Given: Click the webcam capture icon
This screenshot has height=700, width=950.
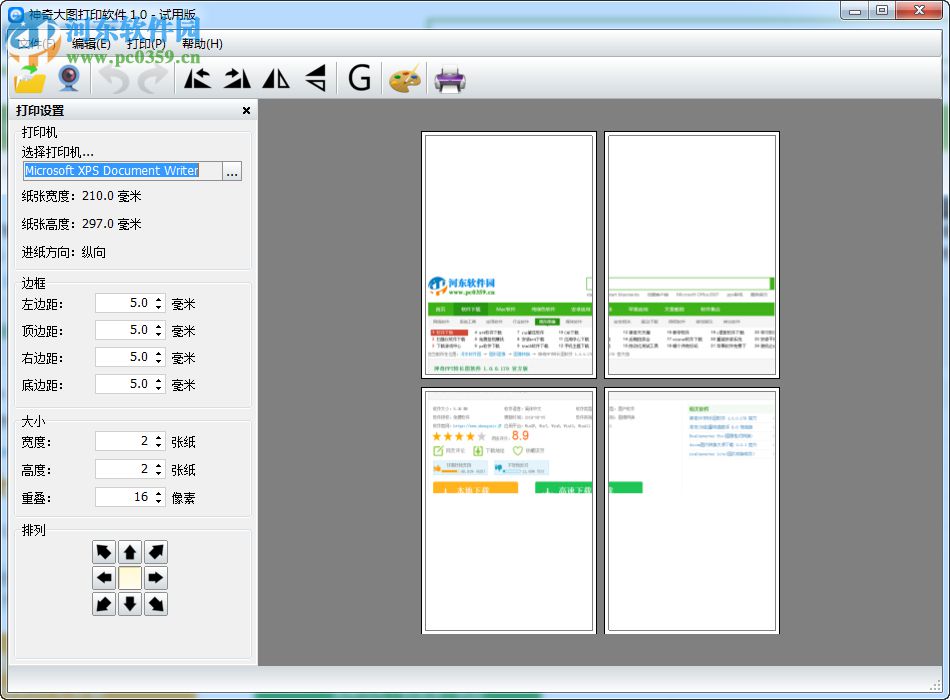Looking at the screenshot, I should [x=69, y=78].
